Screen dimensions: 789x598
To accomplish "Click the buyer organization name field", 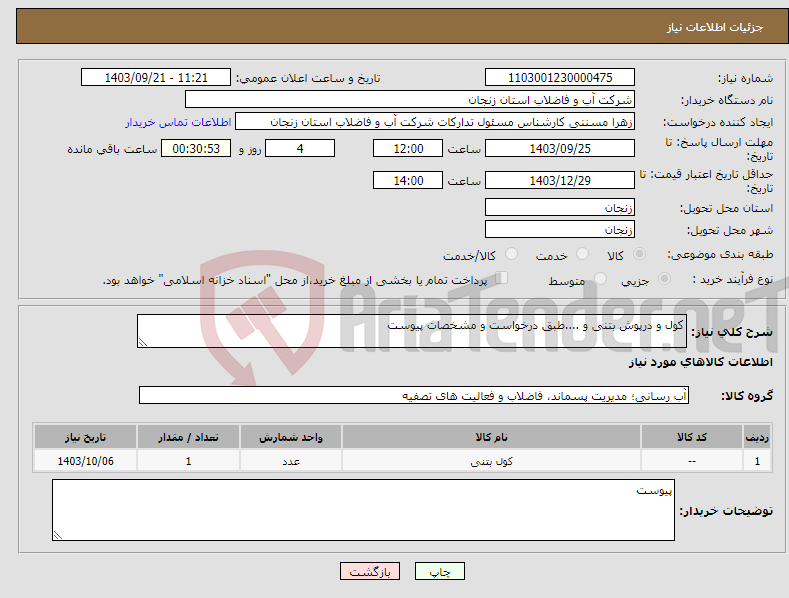I will click(x=410, y=100).
